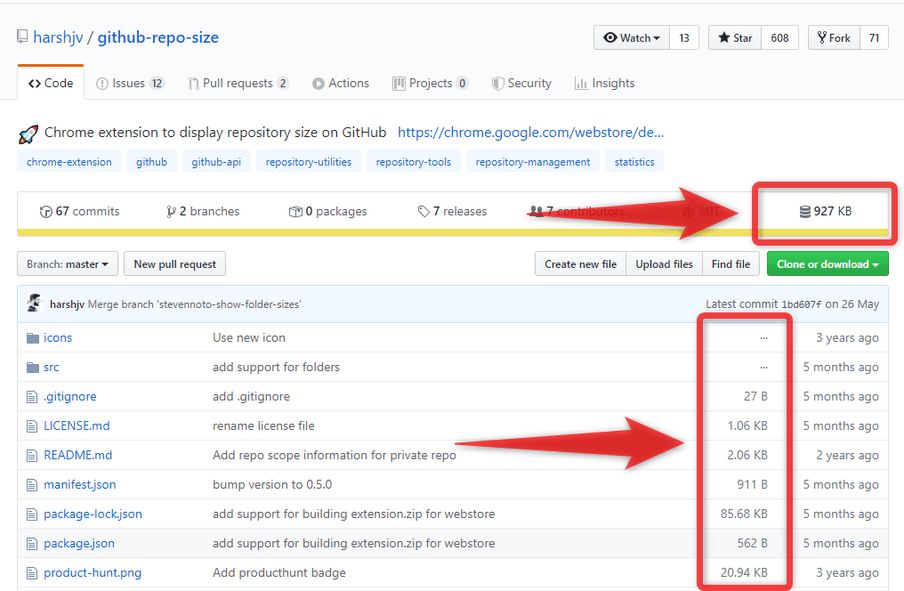The image size is (904, 591).
Task: Open the Actions tab
Action: tap(340, 83)
